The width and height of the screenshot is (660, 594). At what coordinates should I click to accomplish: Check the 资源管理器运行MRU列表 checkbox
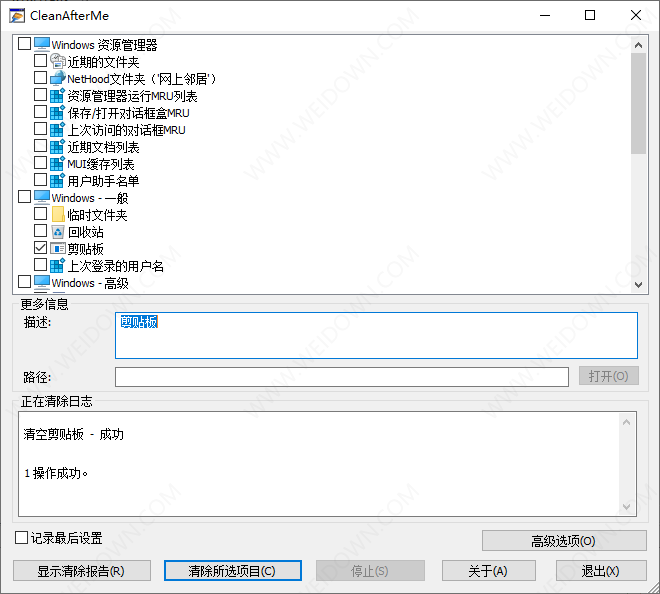click(40, 94)
